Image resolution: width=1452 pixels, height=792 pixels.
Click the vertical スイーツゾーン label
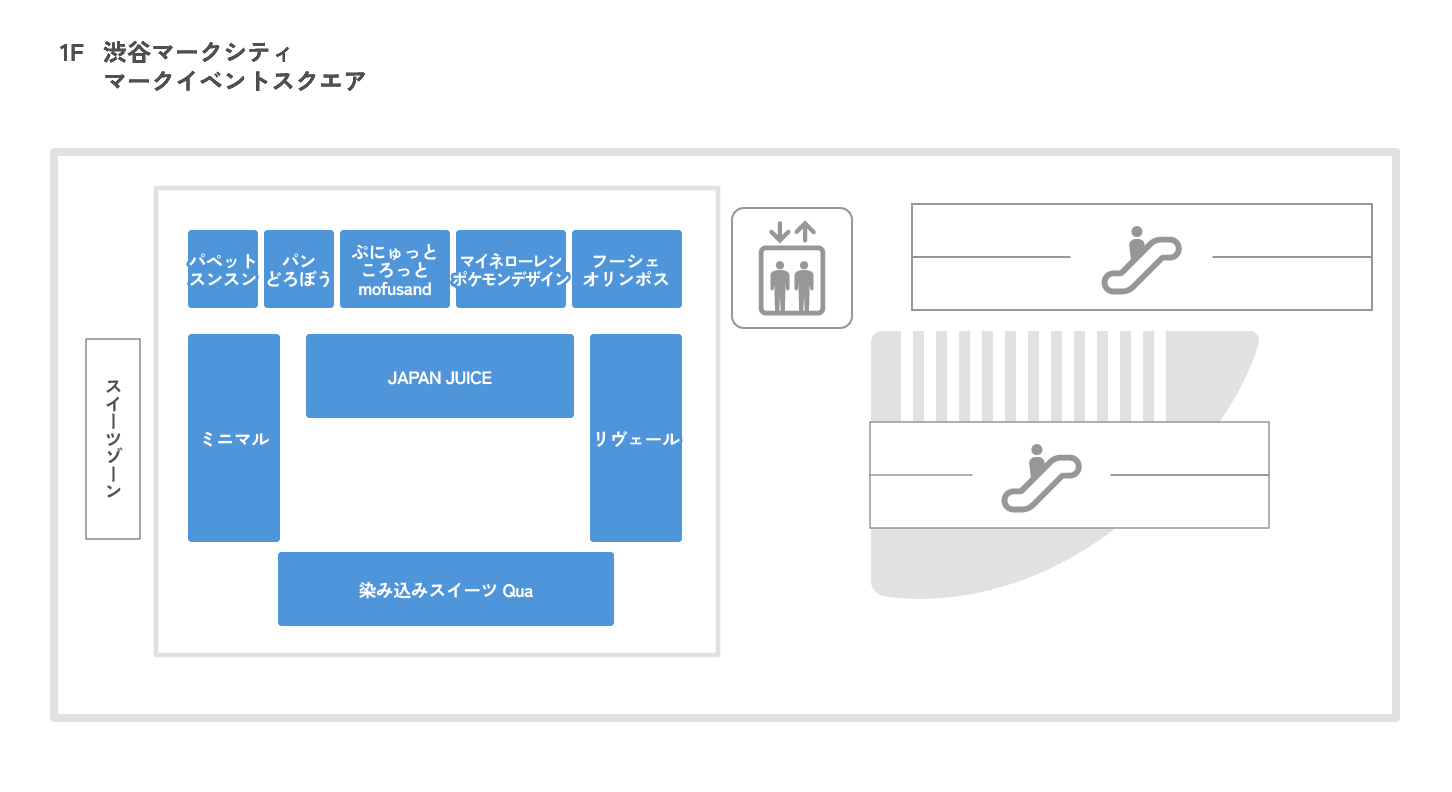click(x=113, y=439)
